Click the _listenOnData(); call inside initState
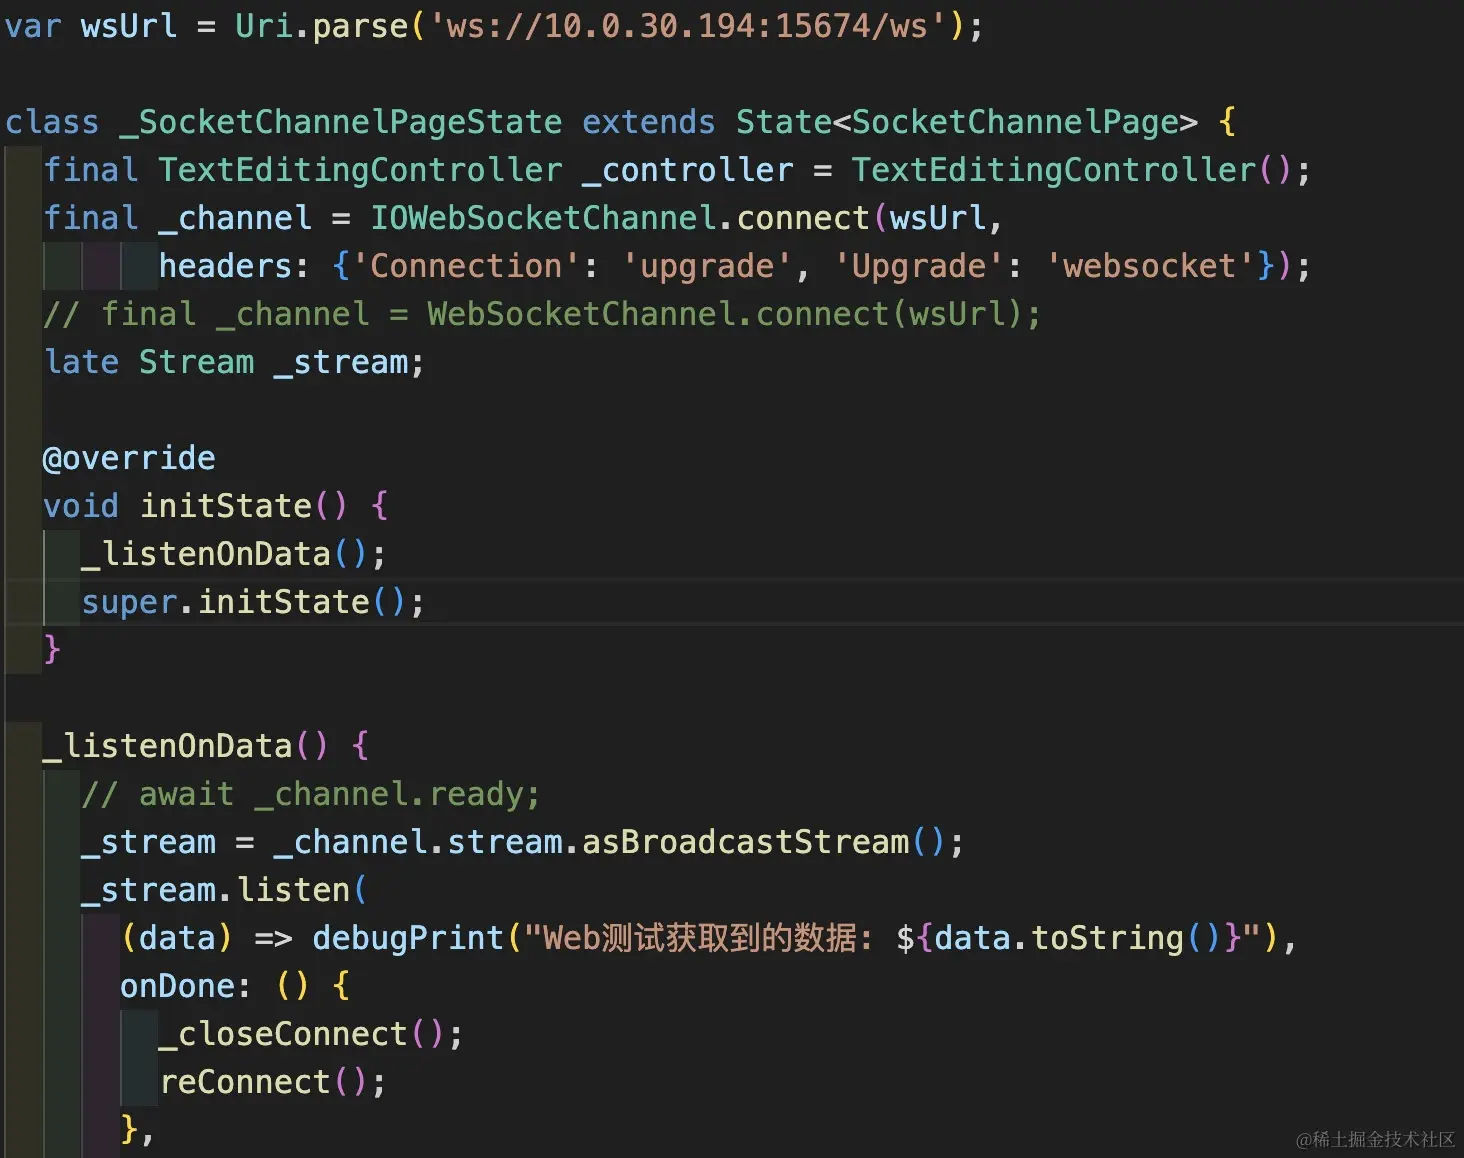 tap(234, 554)
